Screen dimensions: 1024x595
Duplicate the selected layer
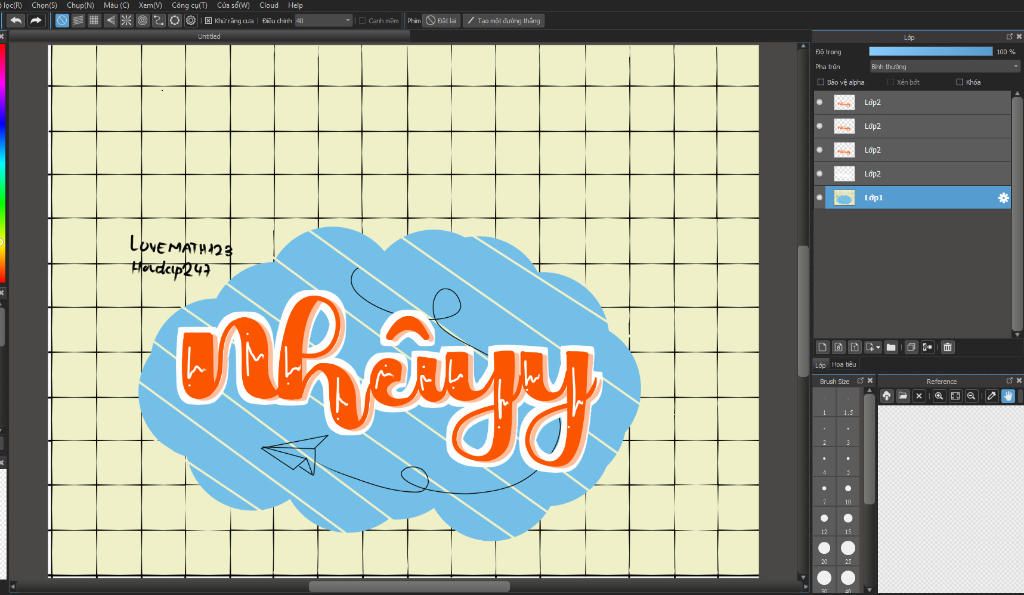click(x=911, y=347)
